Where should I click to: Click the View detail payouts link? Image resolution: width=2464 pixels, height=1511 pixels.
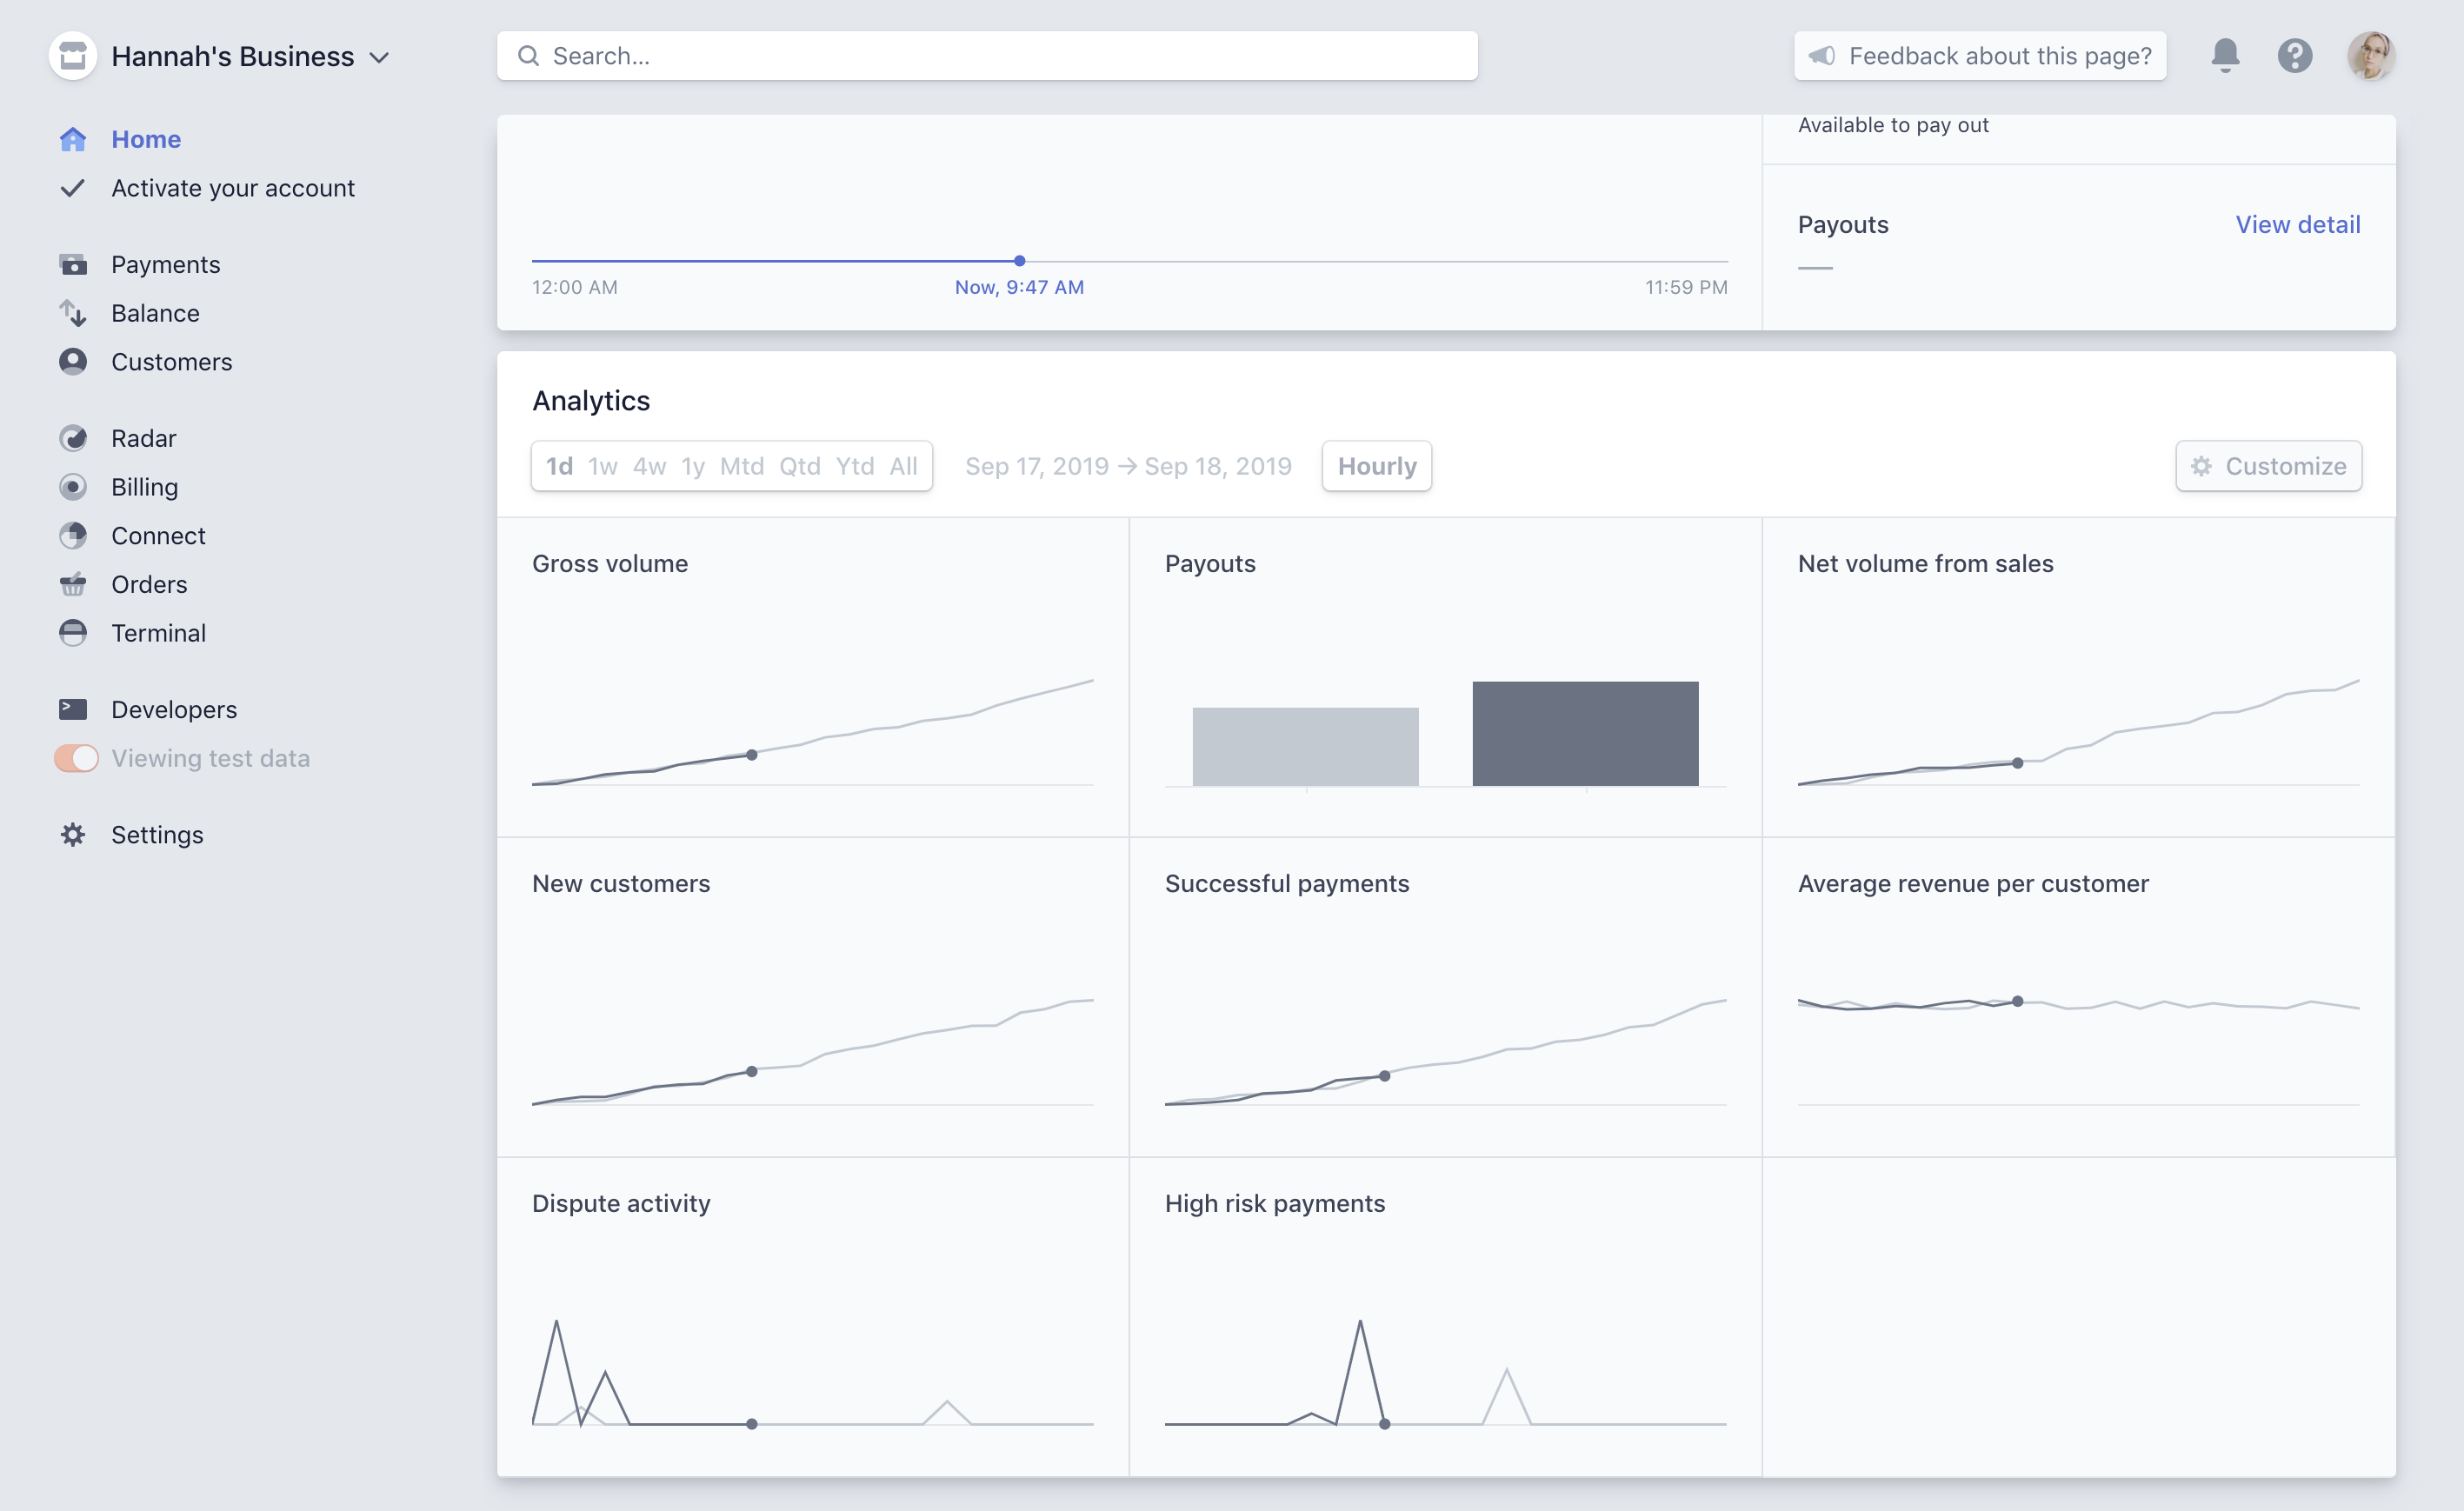[2297, 224]
